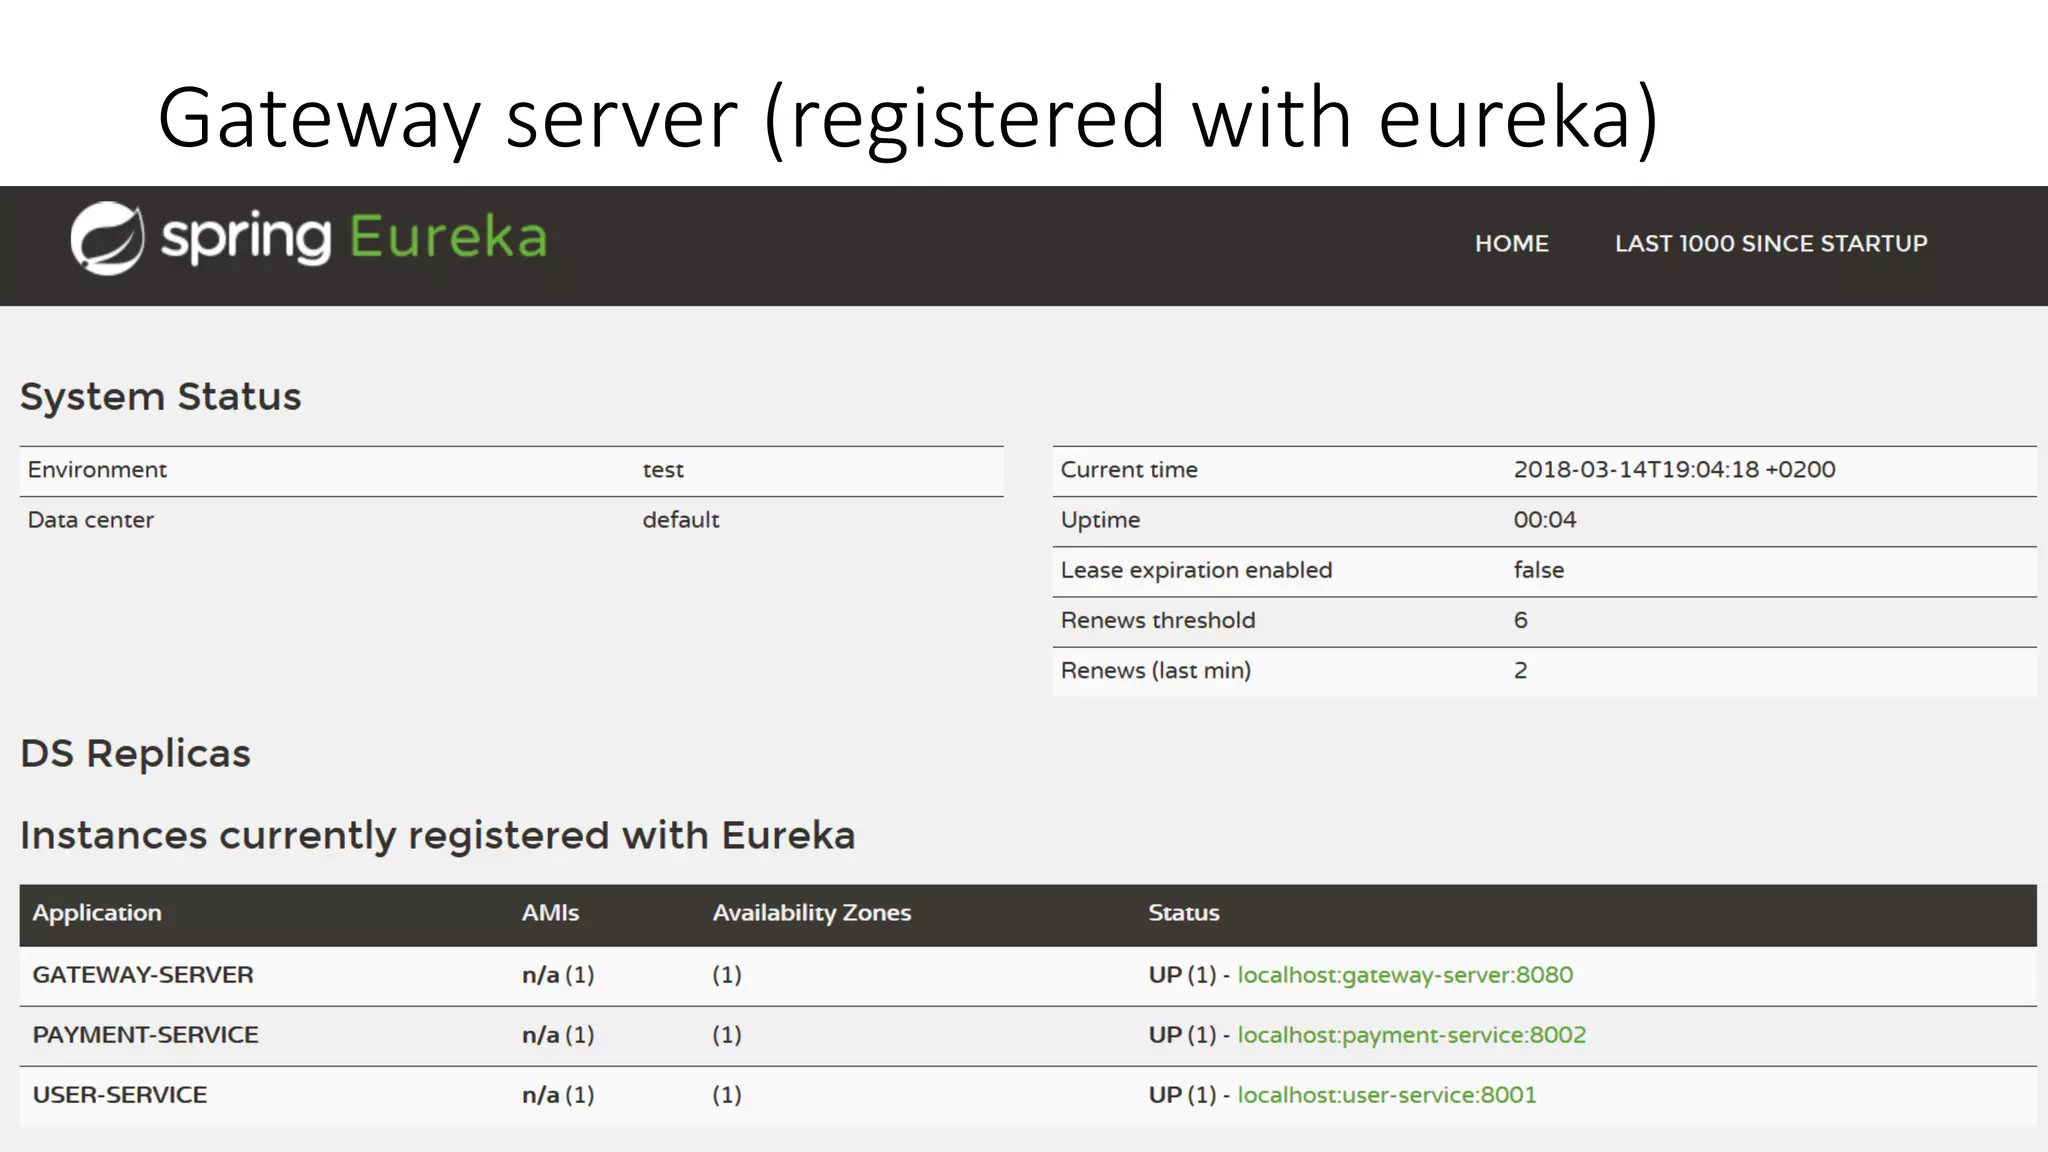Viewport: 2048px width, 1152px height.
Task: Select the lease expiration value false
Action: tap(1538, 570)
